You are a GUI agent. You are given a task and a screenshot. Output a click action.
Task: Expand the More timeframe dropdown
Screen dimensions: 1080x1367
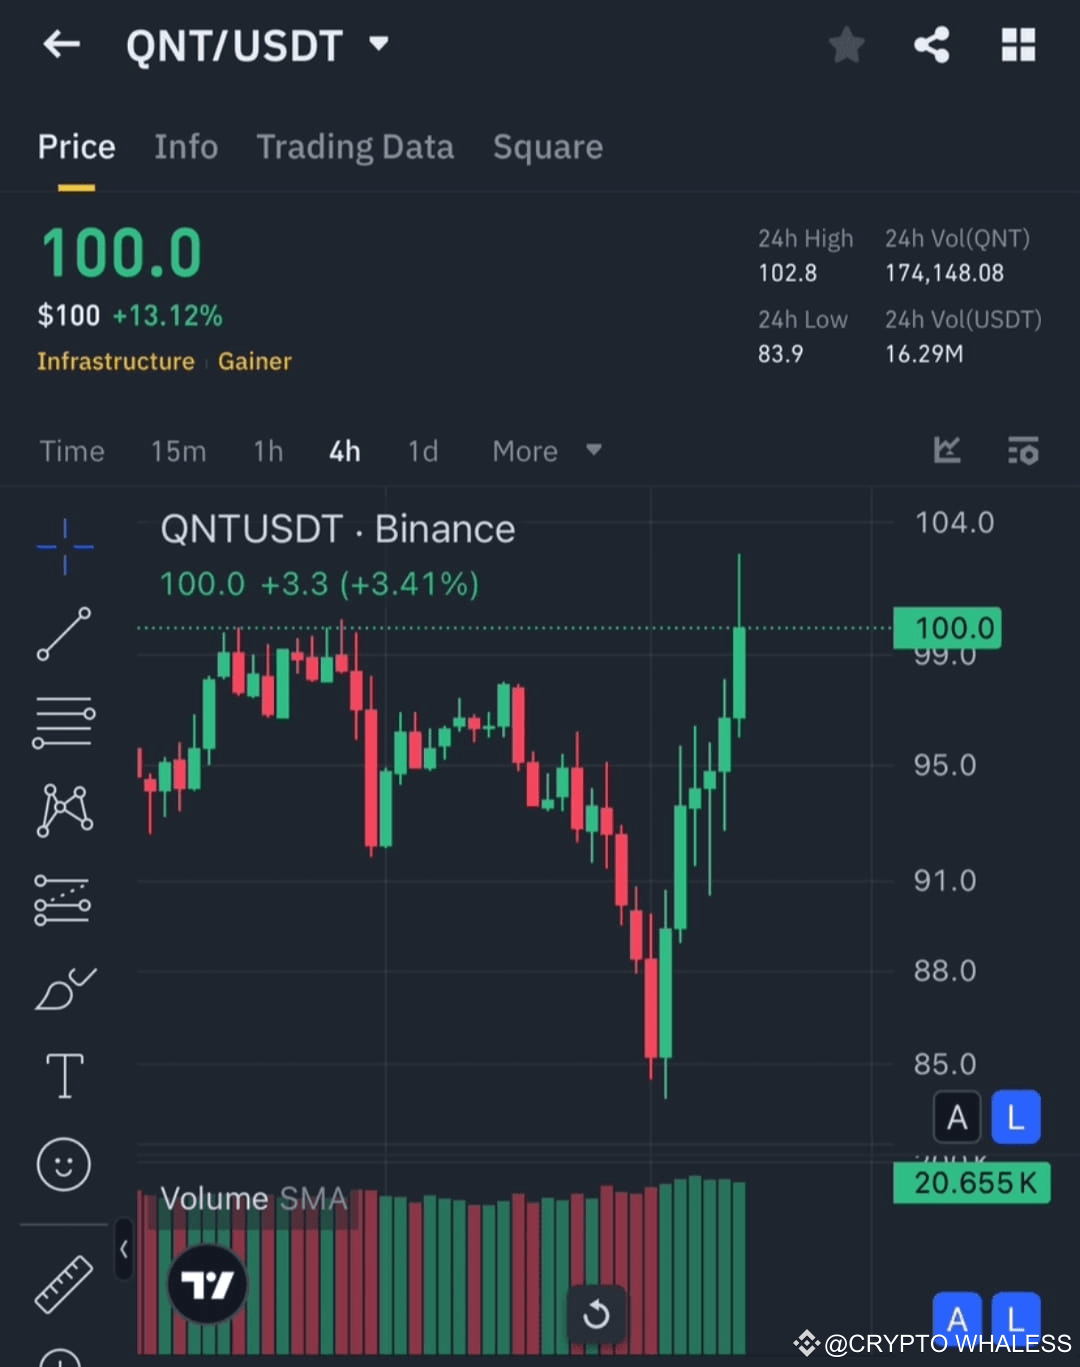548,451
